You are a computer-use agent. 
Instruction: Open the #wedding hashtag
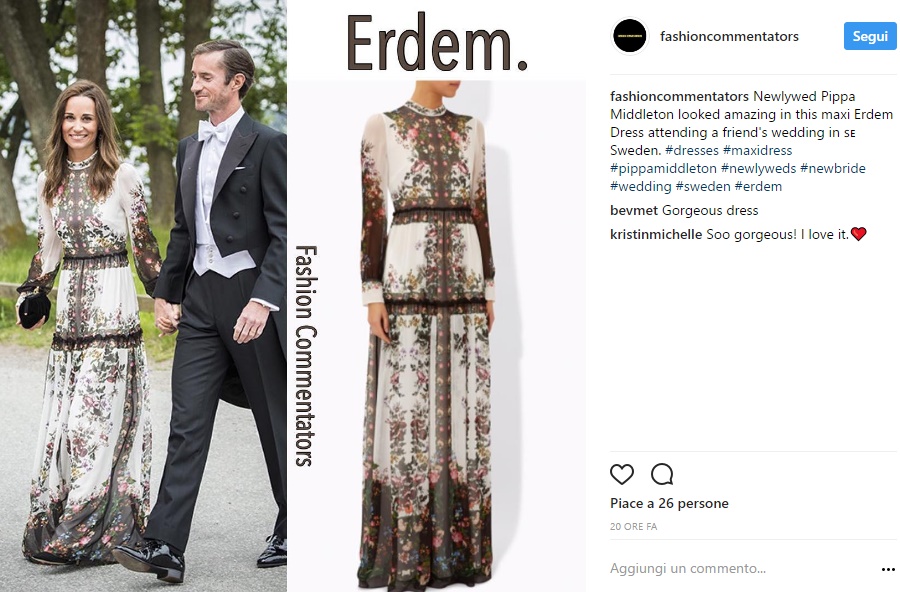pyautogui.click(x=641, y=187)
